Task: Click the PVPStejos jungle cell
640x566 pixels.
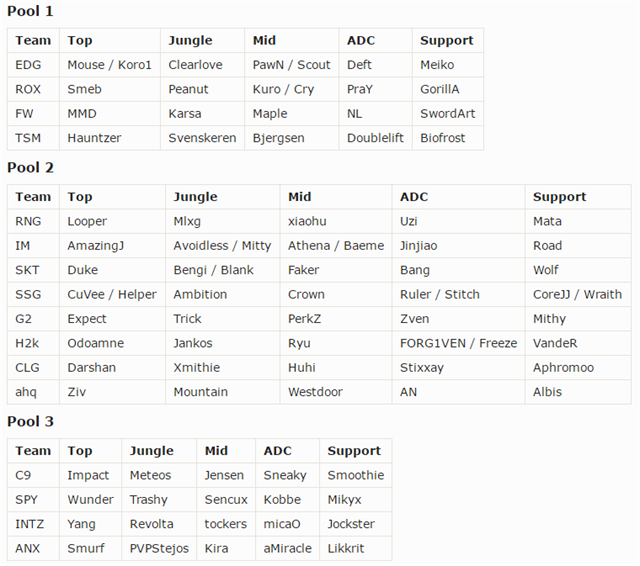Action: tap(158, 548)
